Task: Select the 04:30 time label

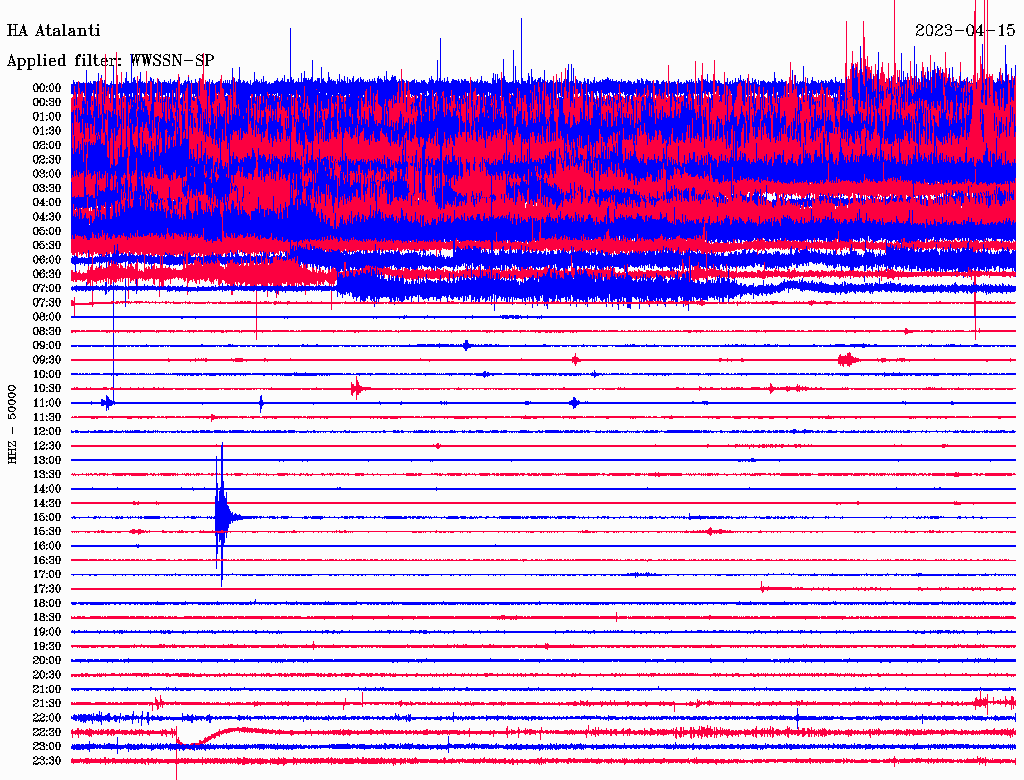Action: (x=47, y=217)
